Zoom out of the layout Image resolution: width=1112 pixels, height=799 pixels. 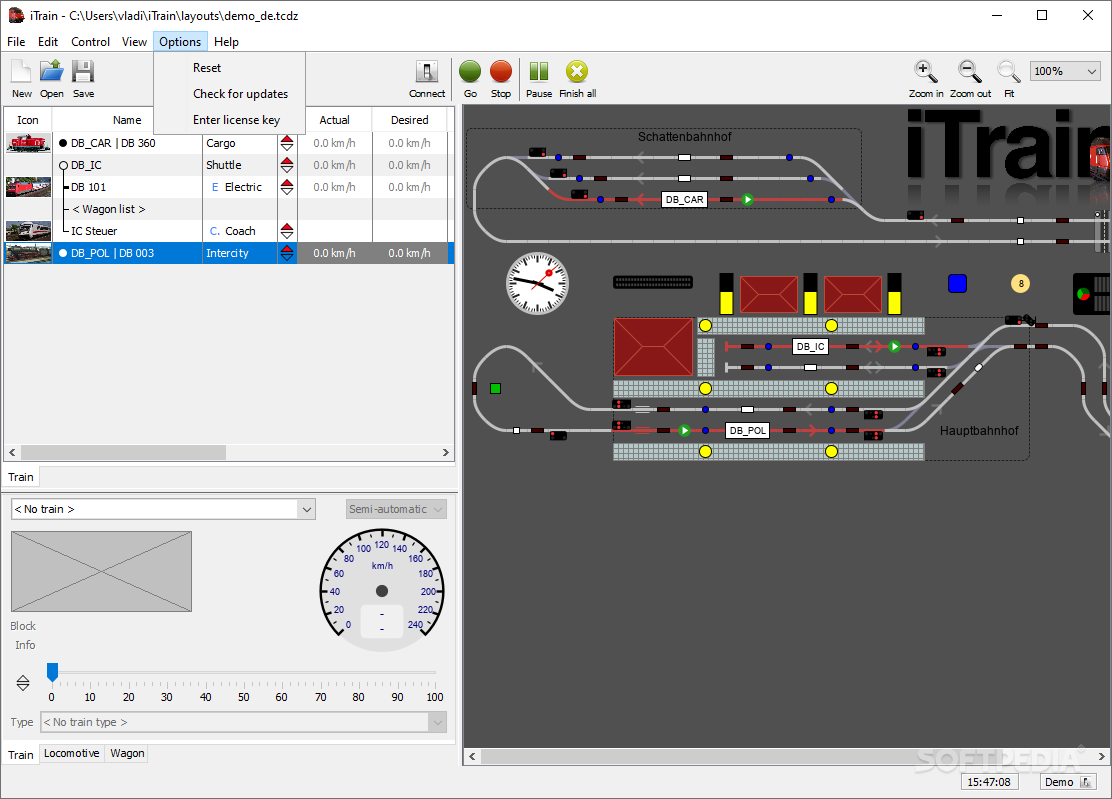970,78
